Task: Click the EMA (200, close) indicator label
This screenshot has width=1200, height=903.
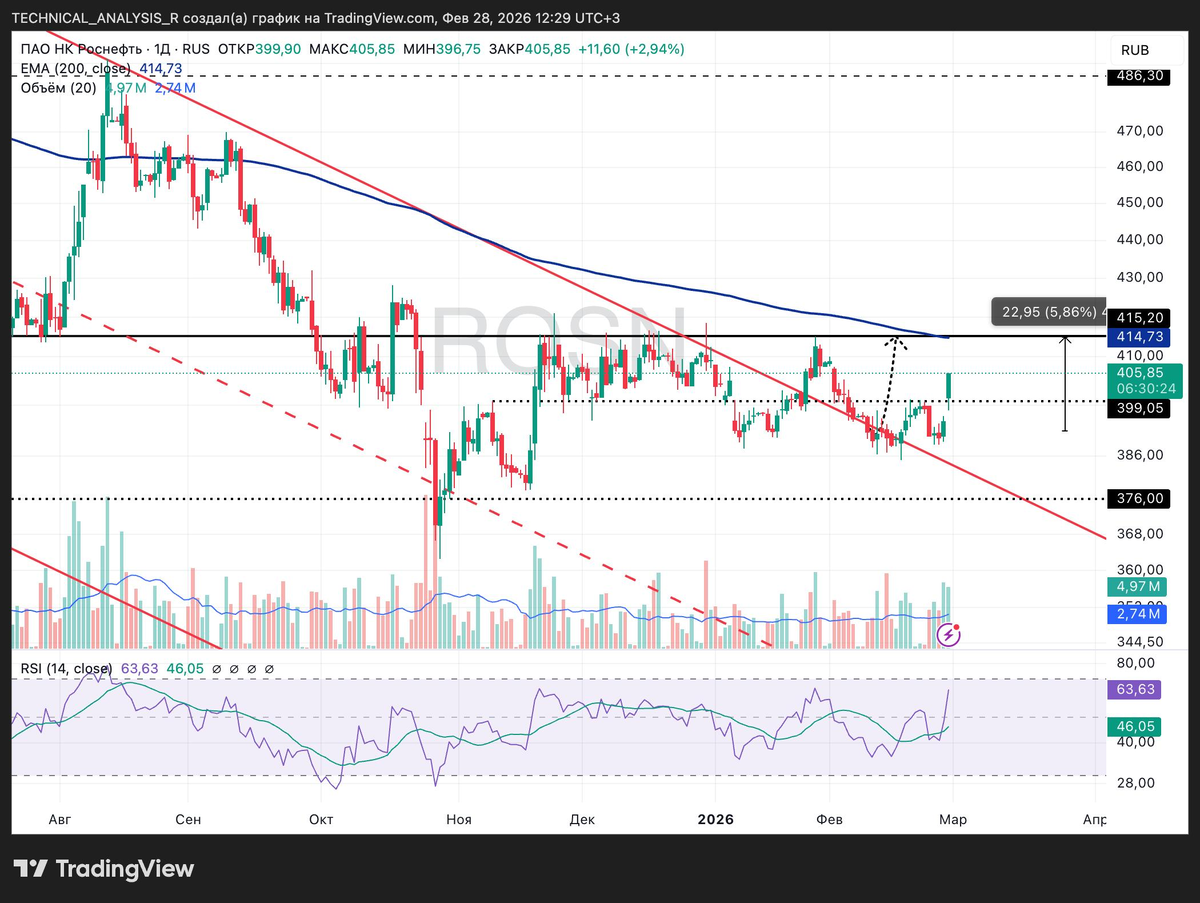Action: pyautogui.click(x=76, y=68)
